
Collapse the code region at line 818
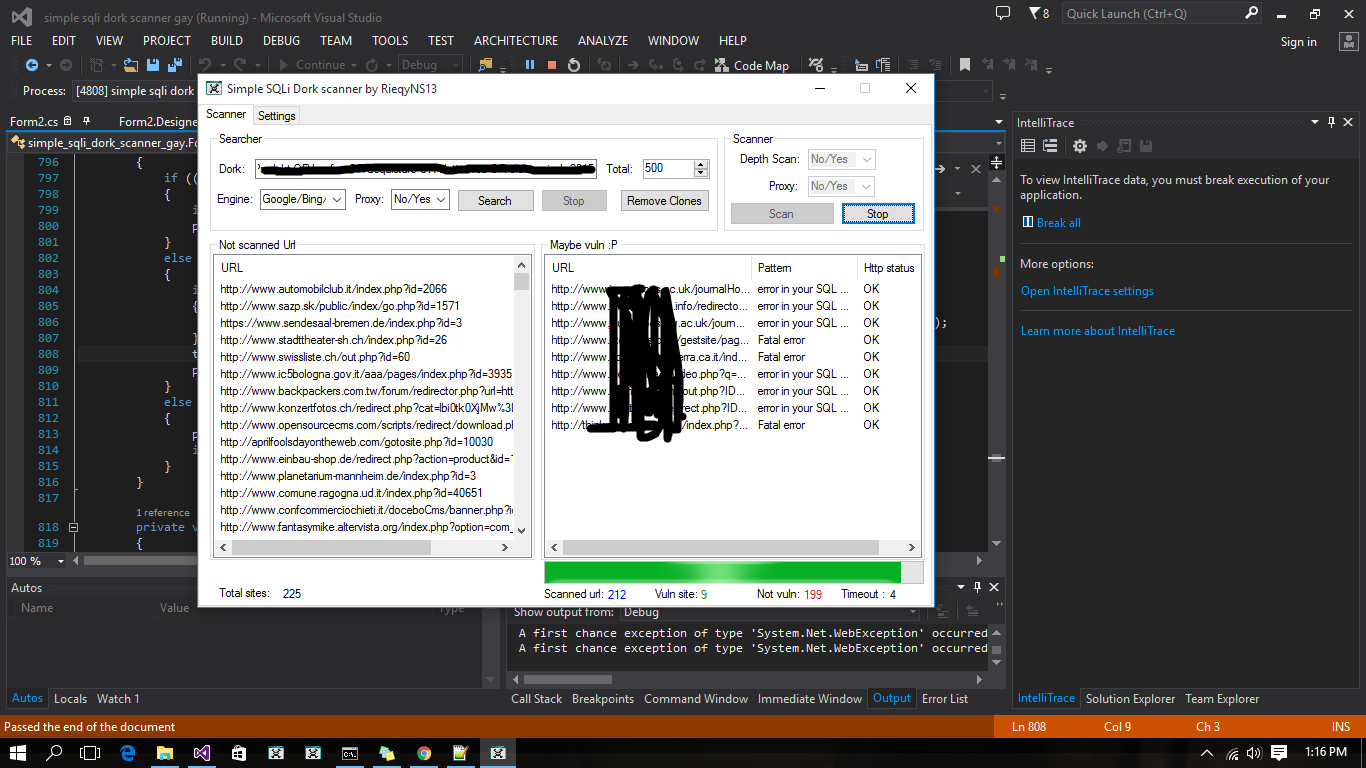click(73, 527)
